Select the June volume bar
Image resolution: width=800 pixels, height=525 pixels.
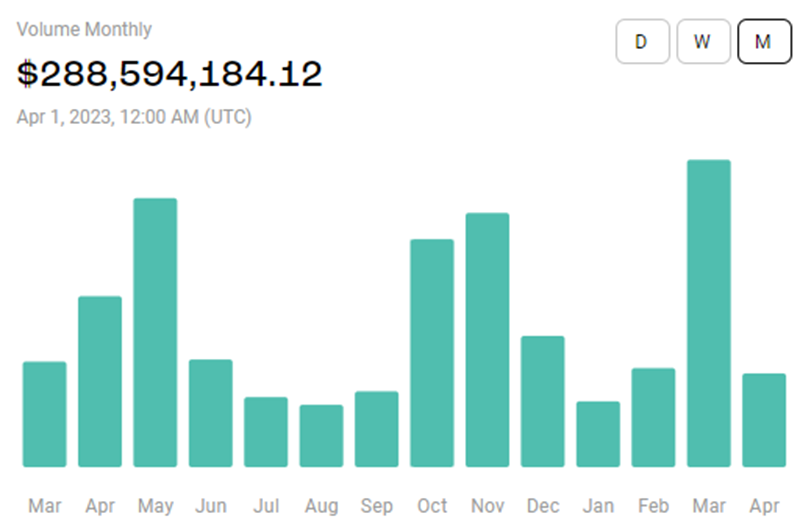click(x=211, y=413)
